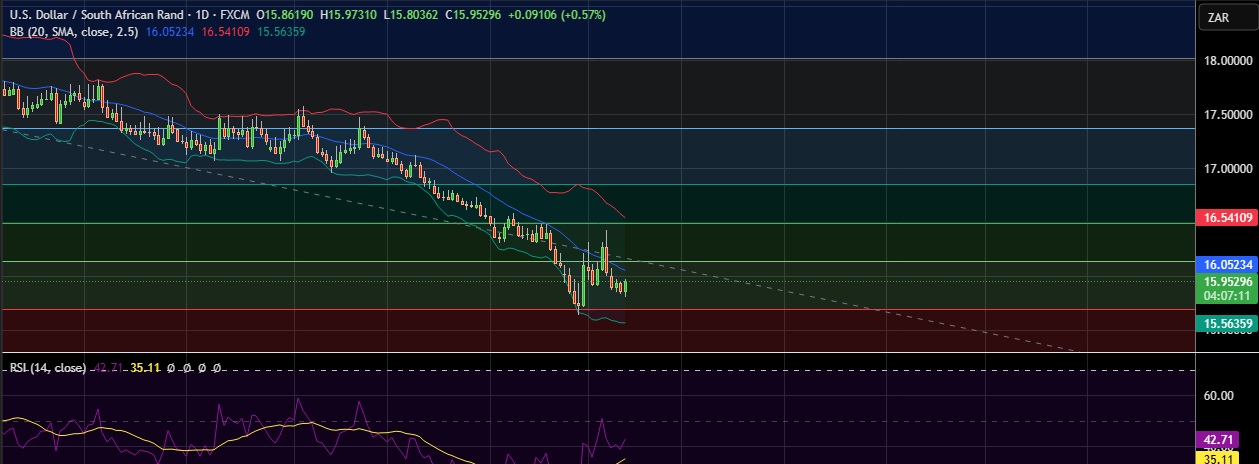Click the symbol title 'U.S. Dollar / South African Rand'

coord(97,16)
